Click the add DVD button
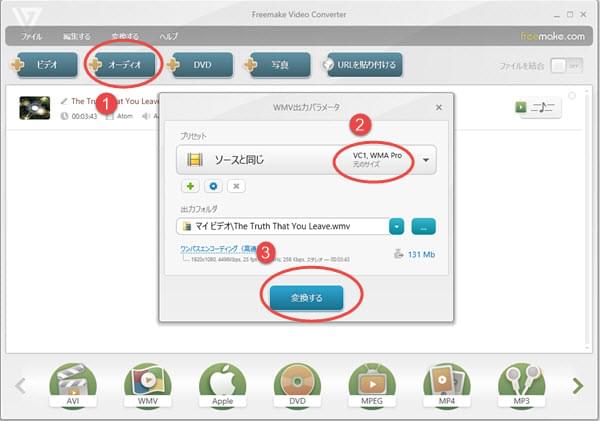This screenshot has height=421, width=600. (200, 65)
